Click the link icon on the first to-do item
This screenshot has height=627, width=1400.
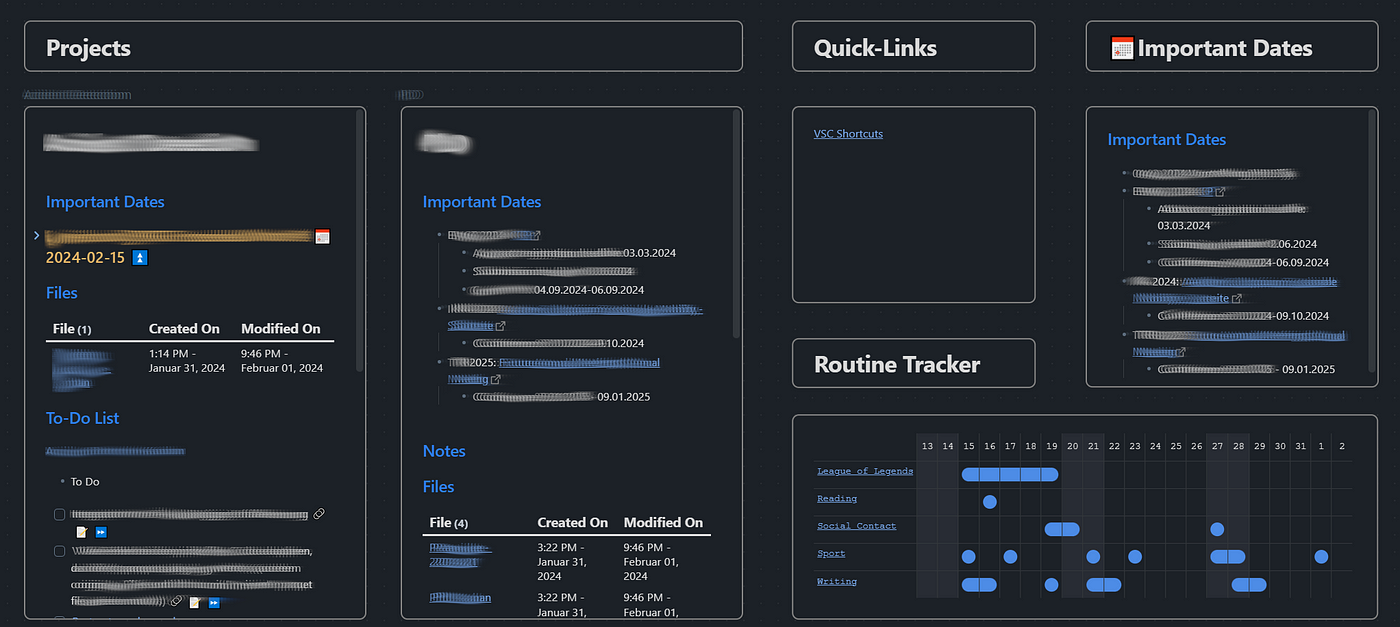pos(319,514)
